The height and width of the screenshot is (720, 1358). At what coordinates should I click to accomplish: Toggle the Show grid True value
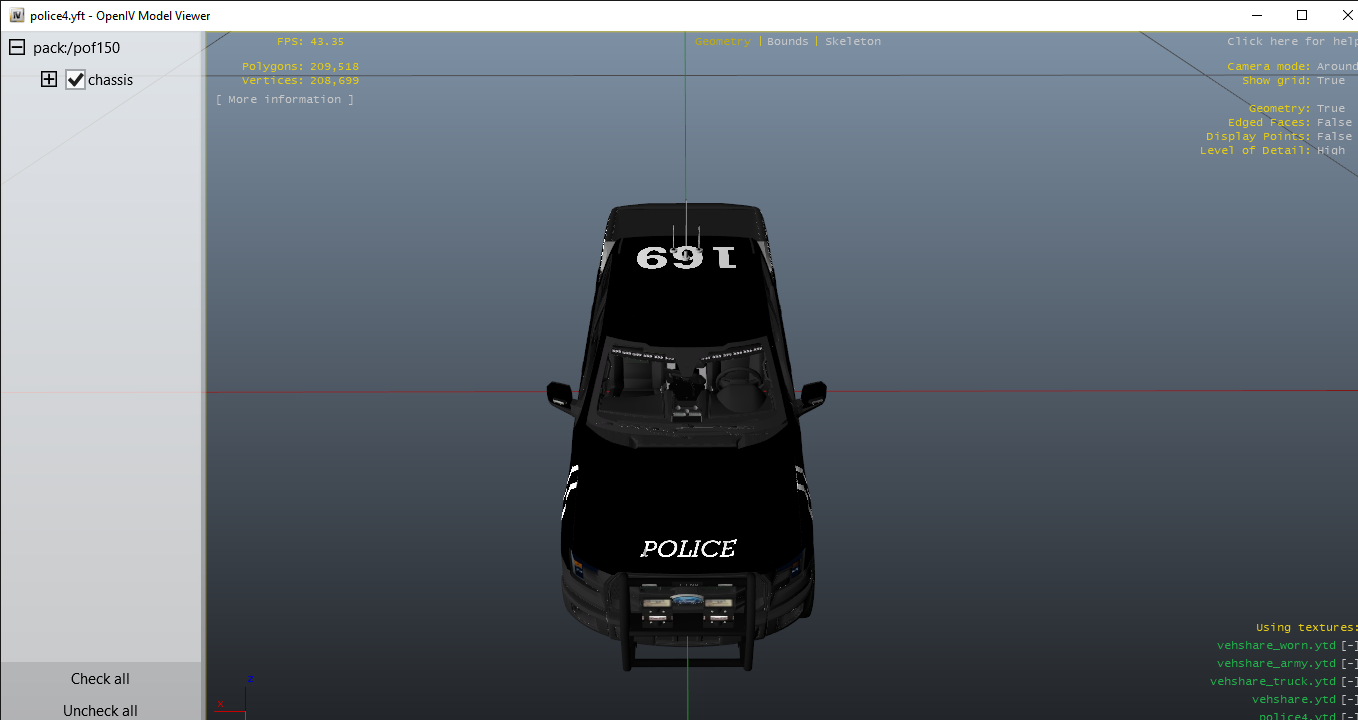click(x=1331, y=81)
